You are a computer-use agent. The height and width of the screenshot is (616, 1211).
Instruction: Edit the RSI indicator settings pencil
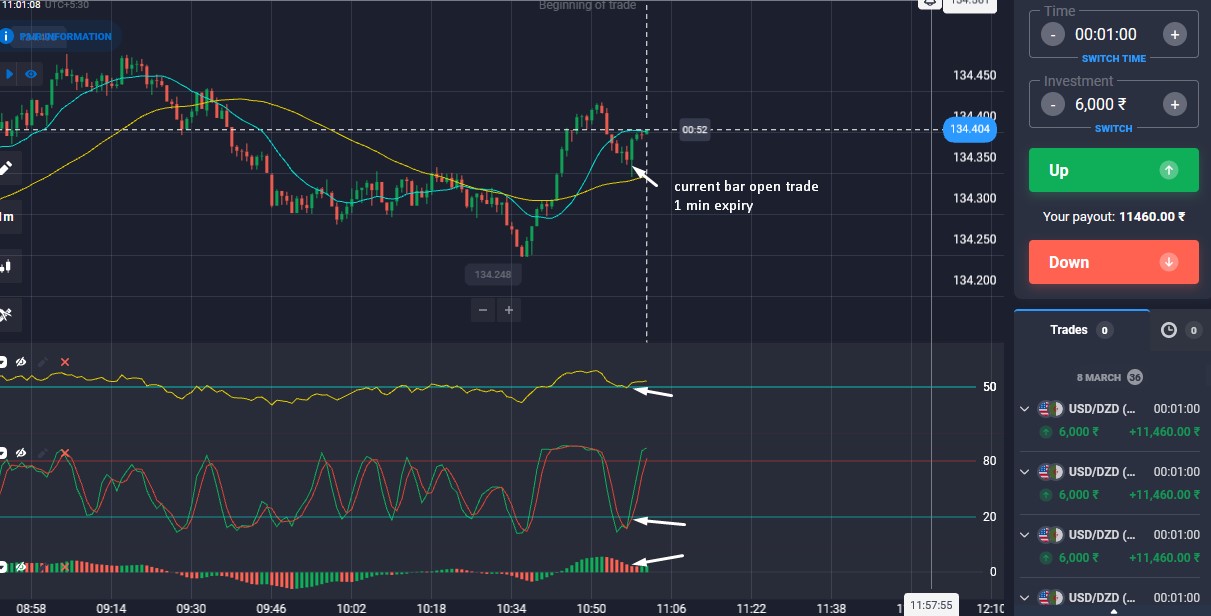42,362
